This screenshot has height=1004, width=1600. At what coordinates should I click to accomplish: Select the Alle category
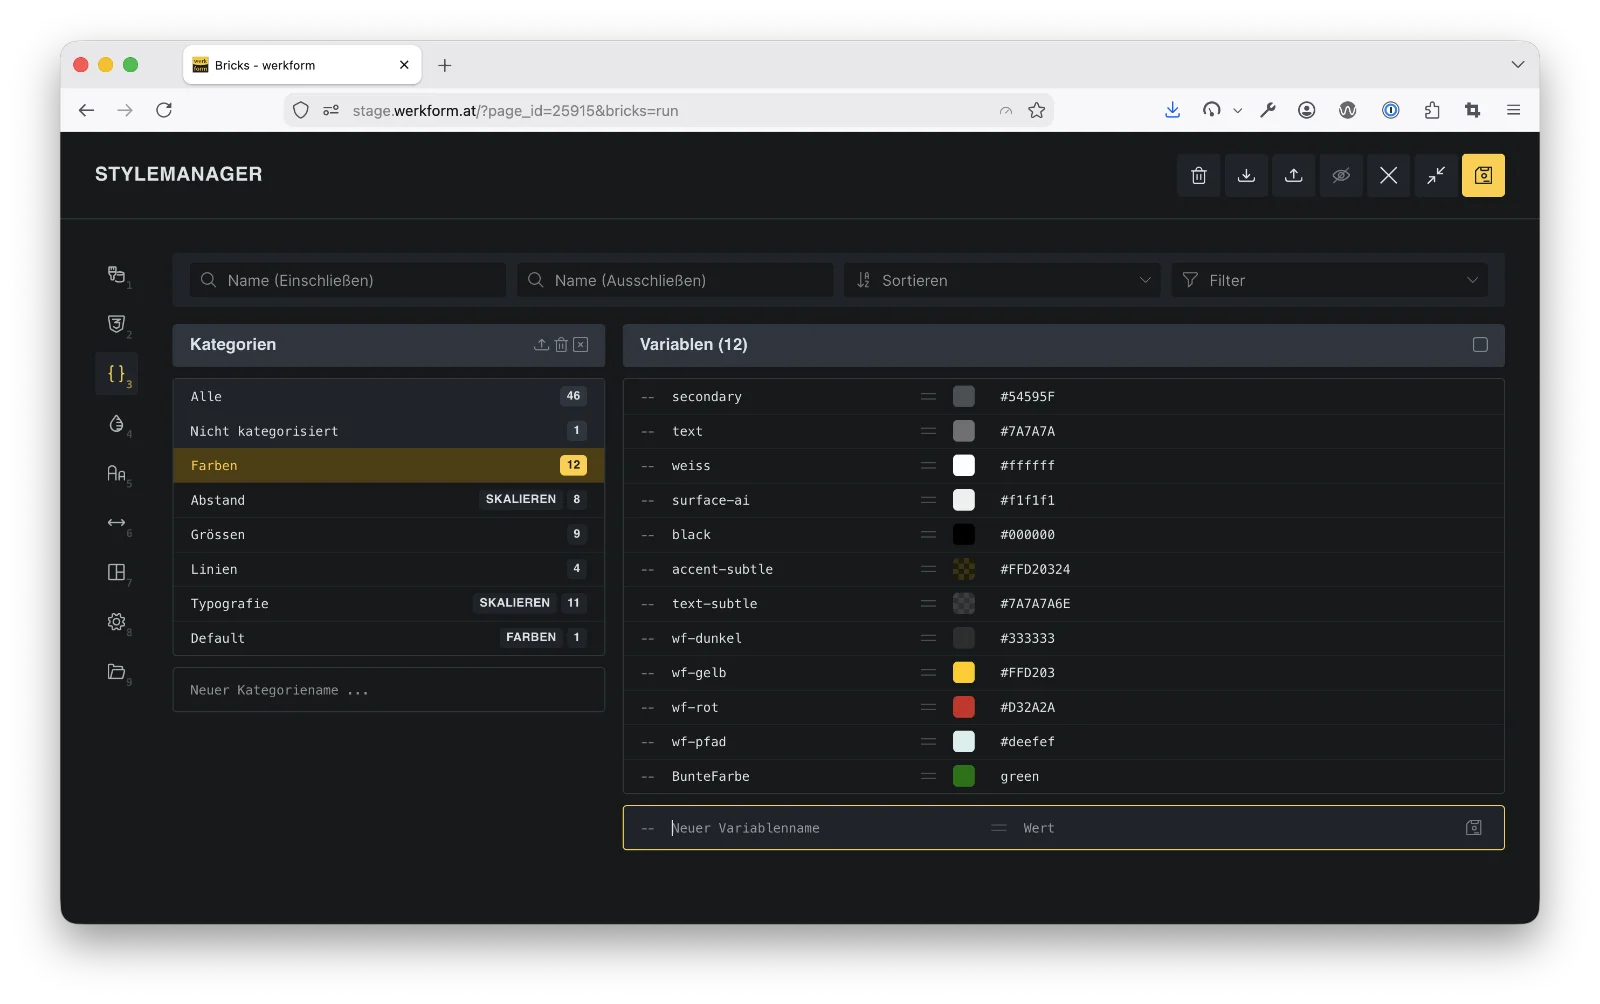coord(389,397)
